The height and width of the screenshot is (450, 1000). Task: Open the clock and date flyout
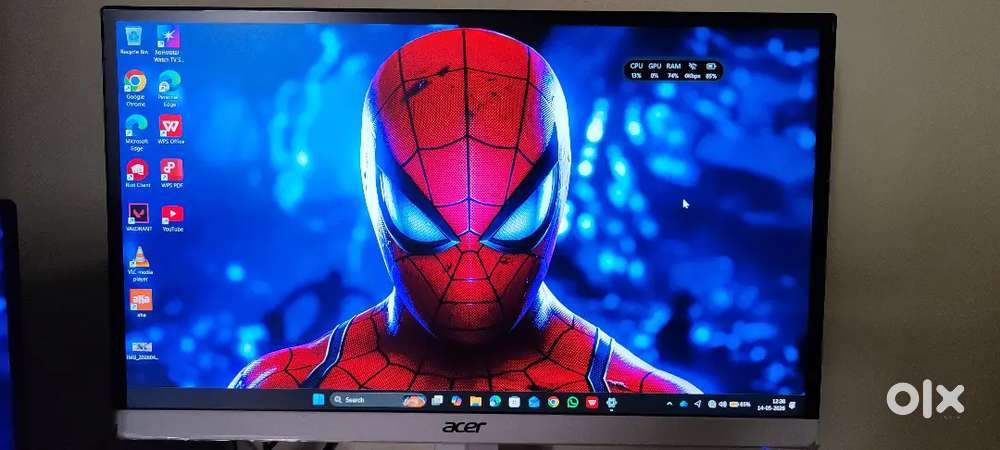(x=772, y=405)
